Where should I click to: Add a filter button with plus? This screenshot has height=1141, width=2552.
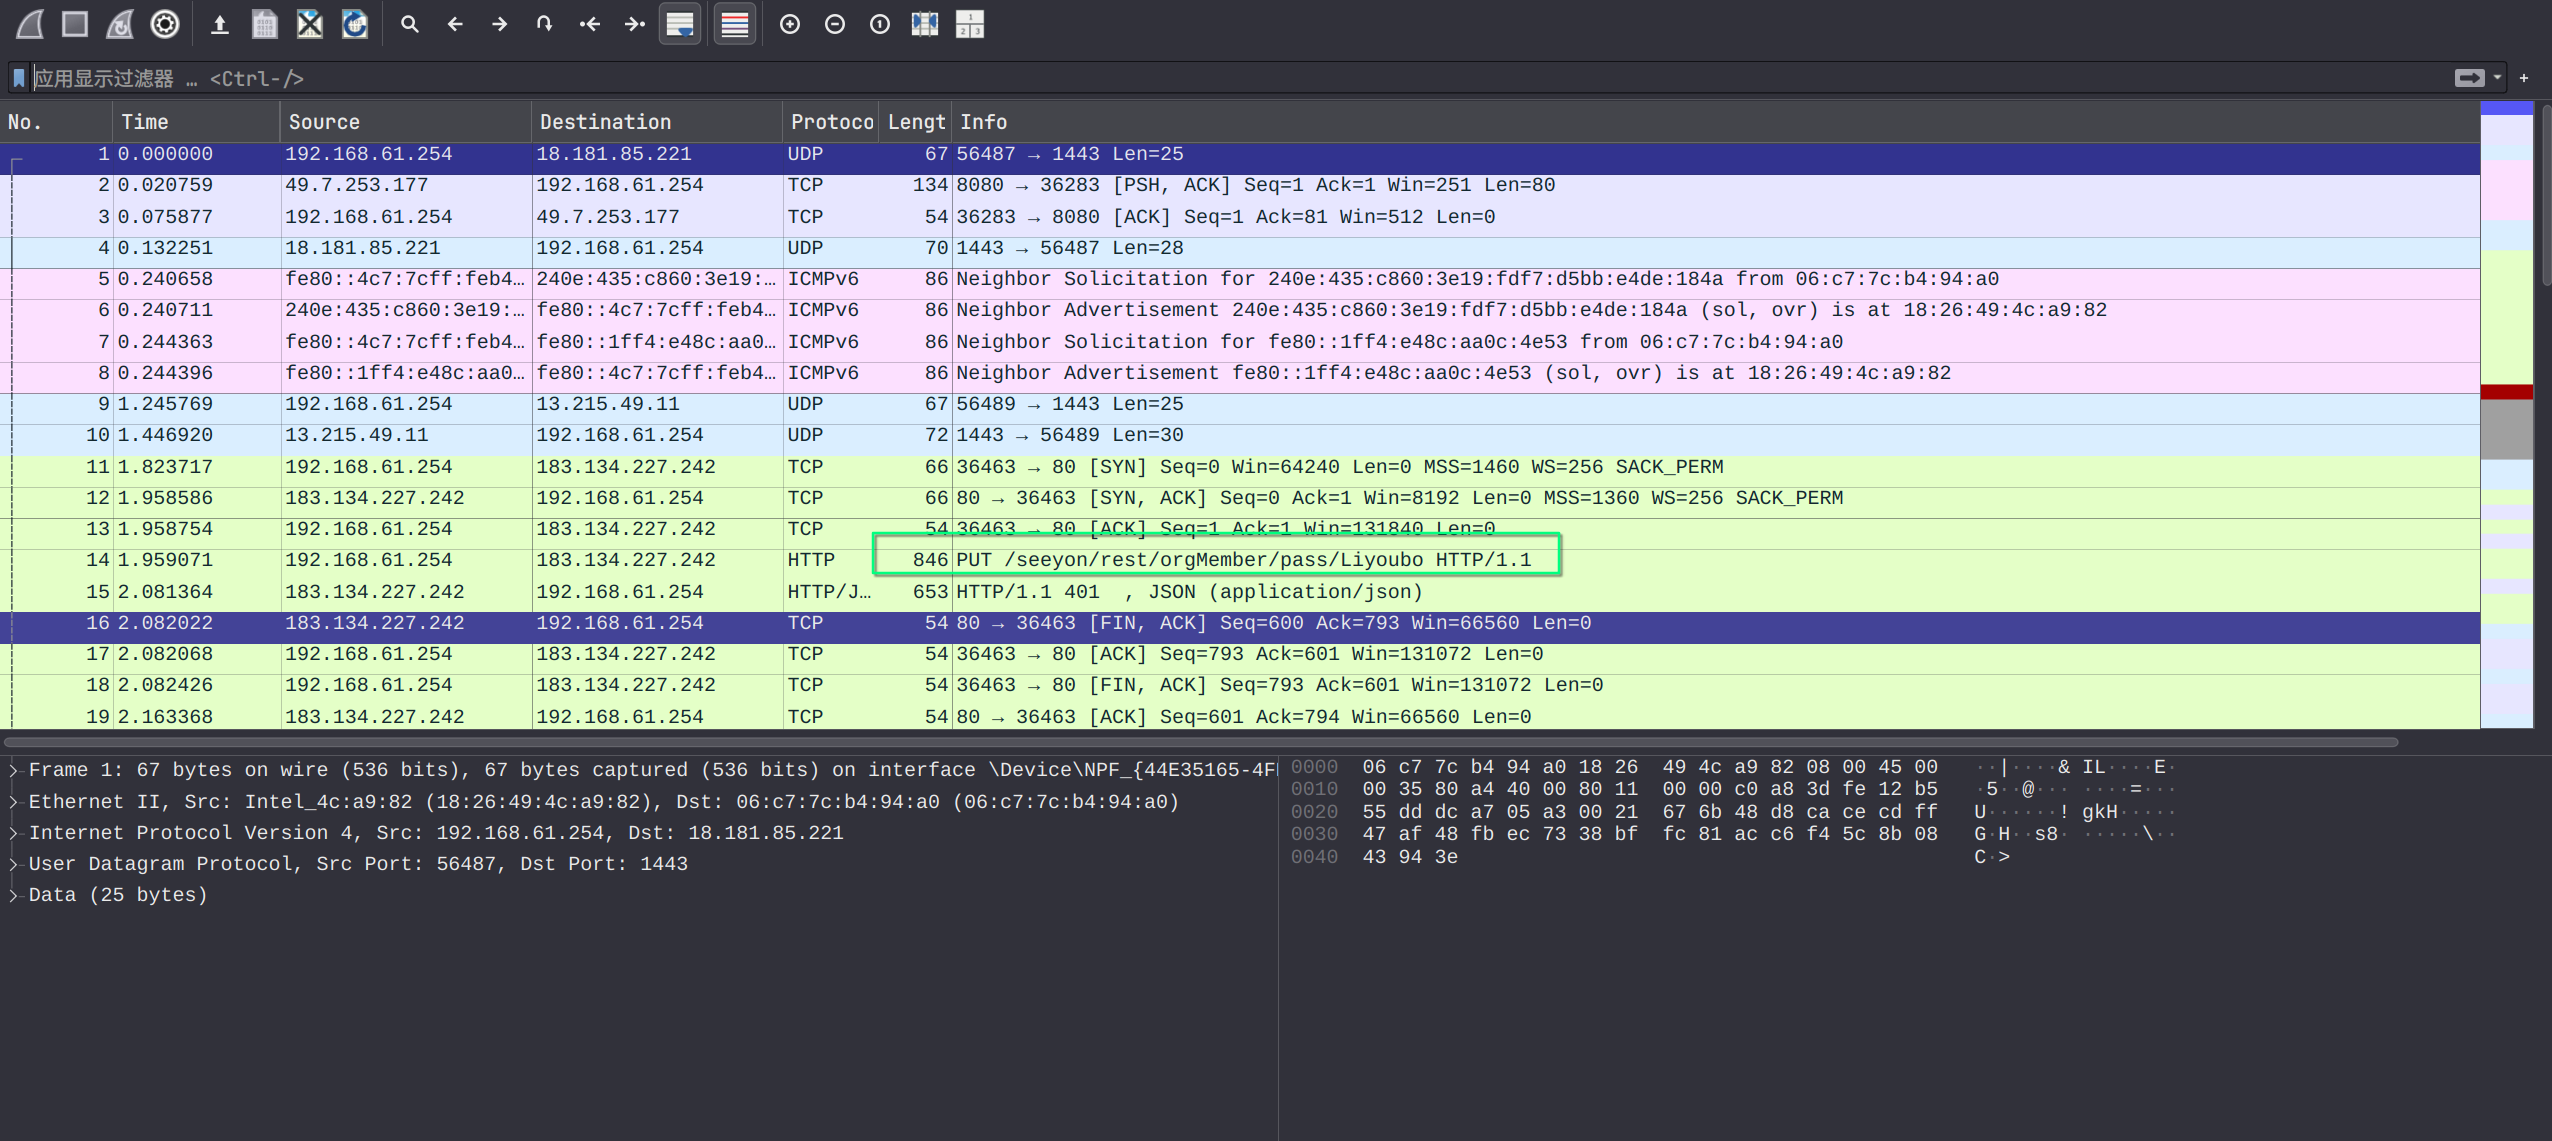[x=2524, y=78]
